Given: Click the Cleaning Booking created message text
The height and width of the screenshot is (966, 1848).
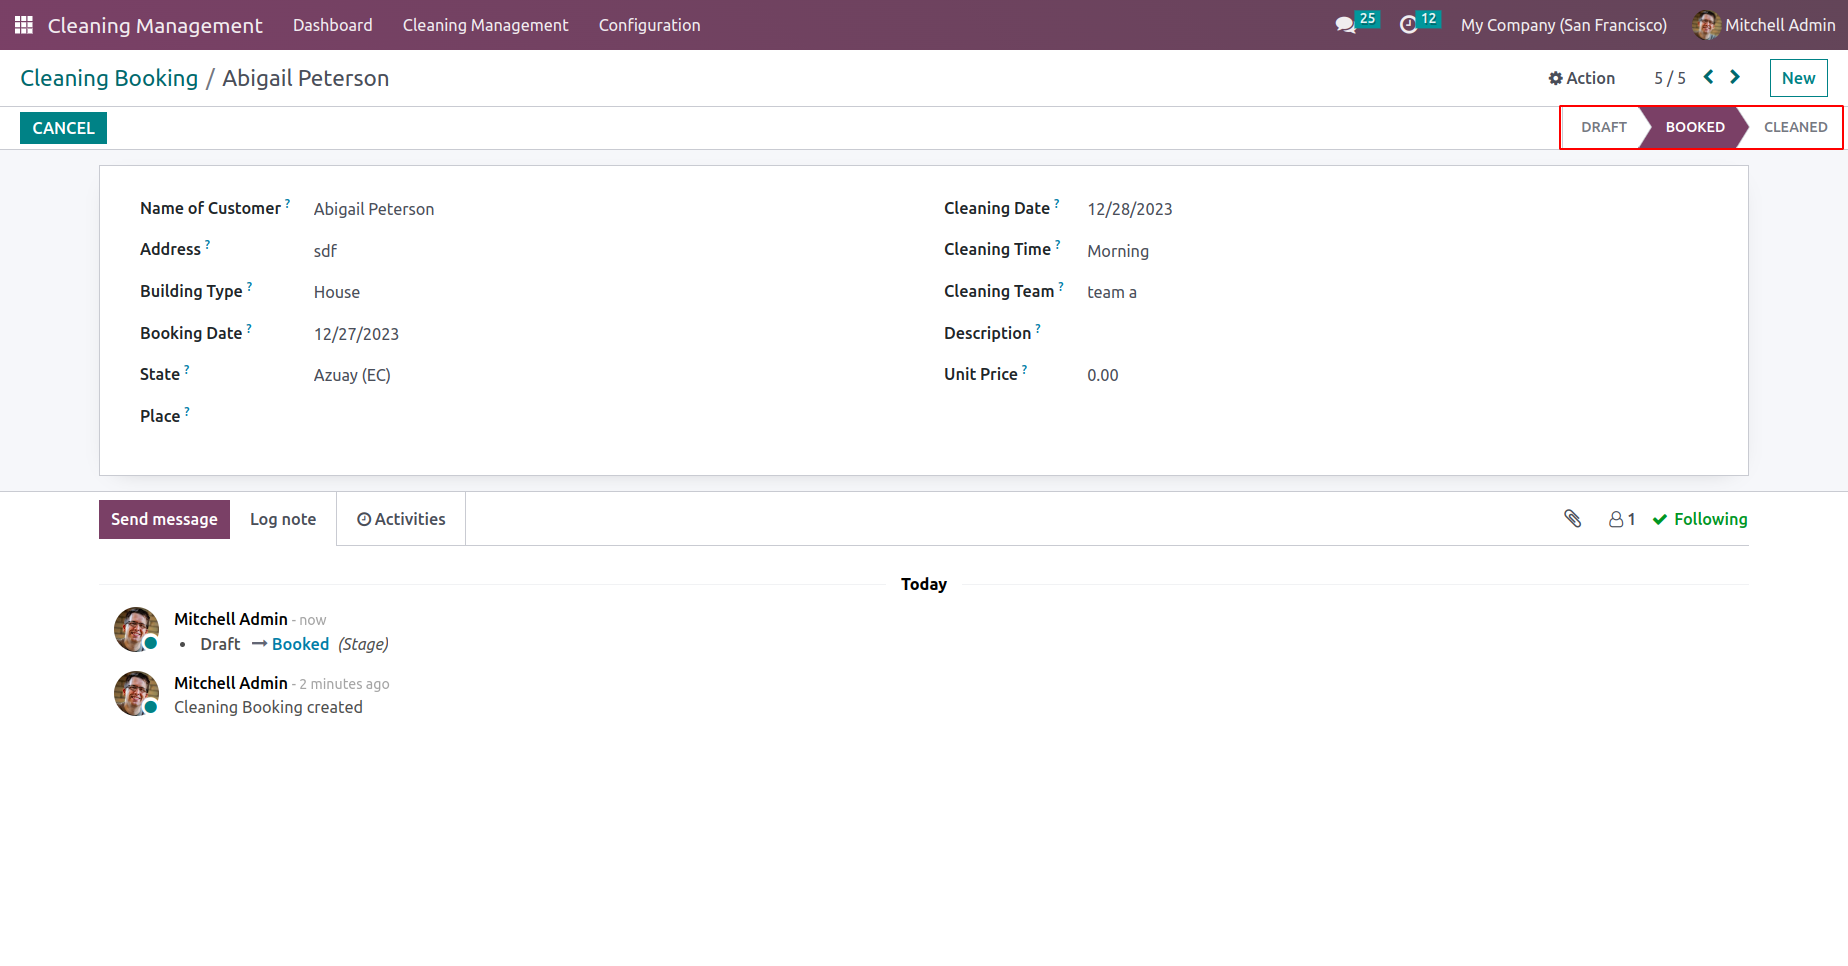Looking at the screenshot, I should coord(268,707).
